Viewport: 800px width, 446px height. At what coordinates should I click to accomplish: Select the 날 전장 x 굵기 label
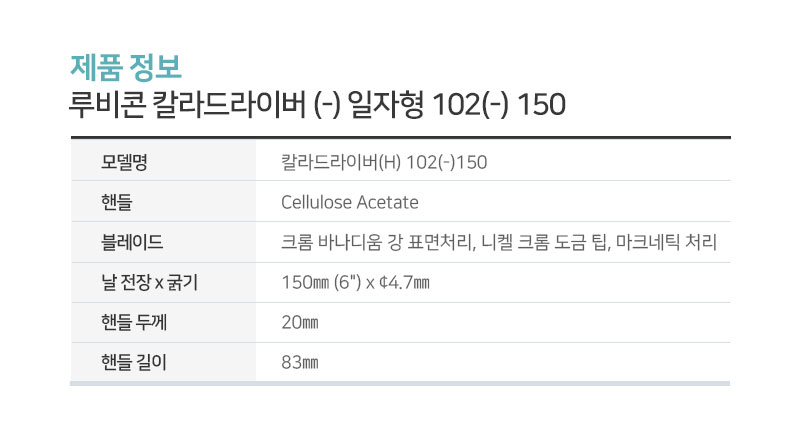149,282
